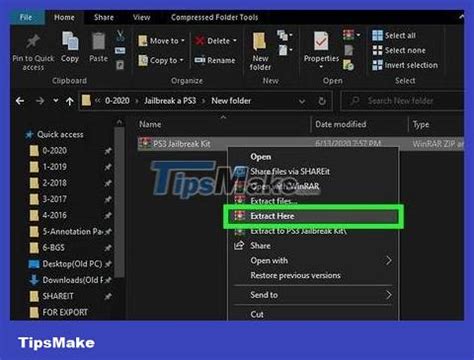Viewport: 474px width, 360px height.
Task: Open the Move to dropdown
Action: tap(161, 41)
